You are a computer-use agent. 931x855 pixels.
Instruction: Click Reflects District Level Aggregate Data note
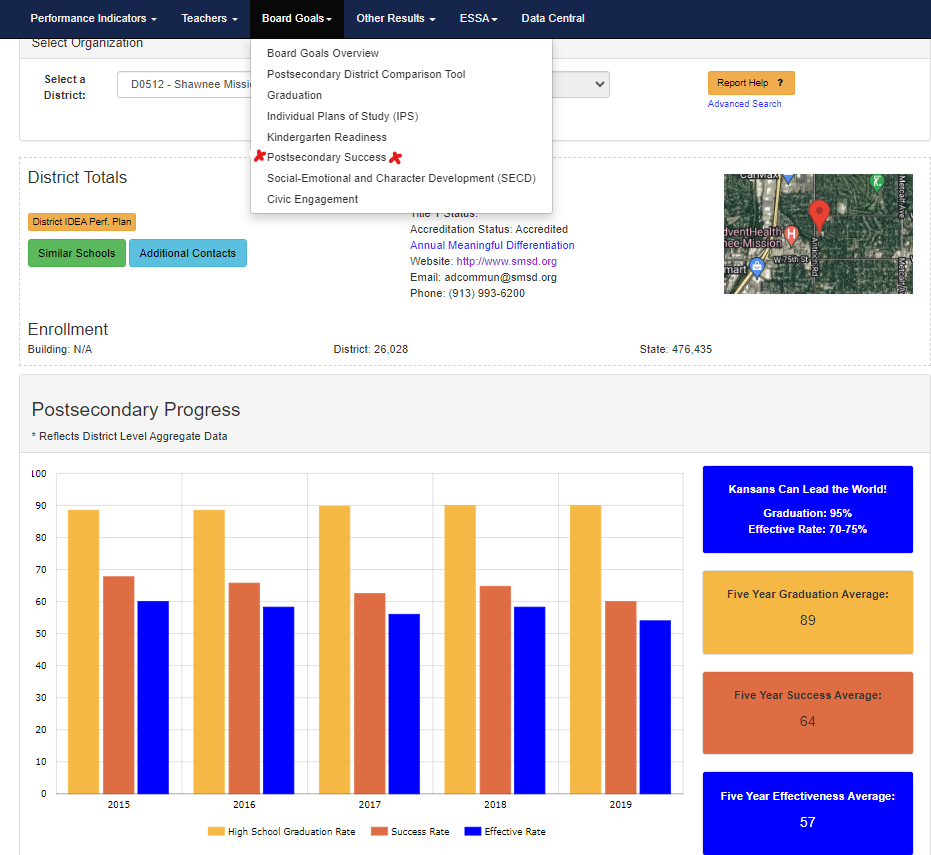coord(129,436)
